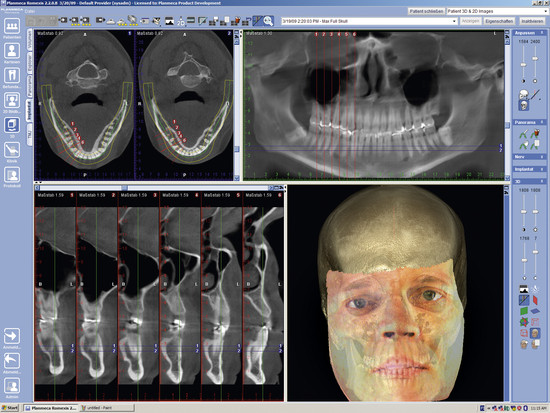Click the magnifier zoom tool in toolbar
The width and height of the screenshot is (550, 413).
pyautogui.click(x=268, y=21)
